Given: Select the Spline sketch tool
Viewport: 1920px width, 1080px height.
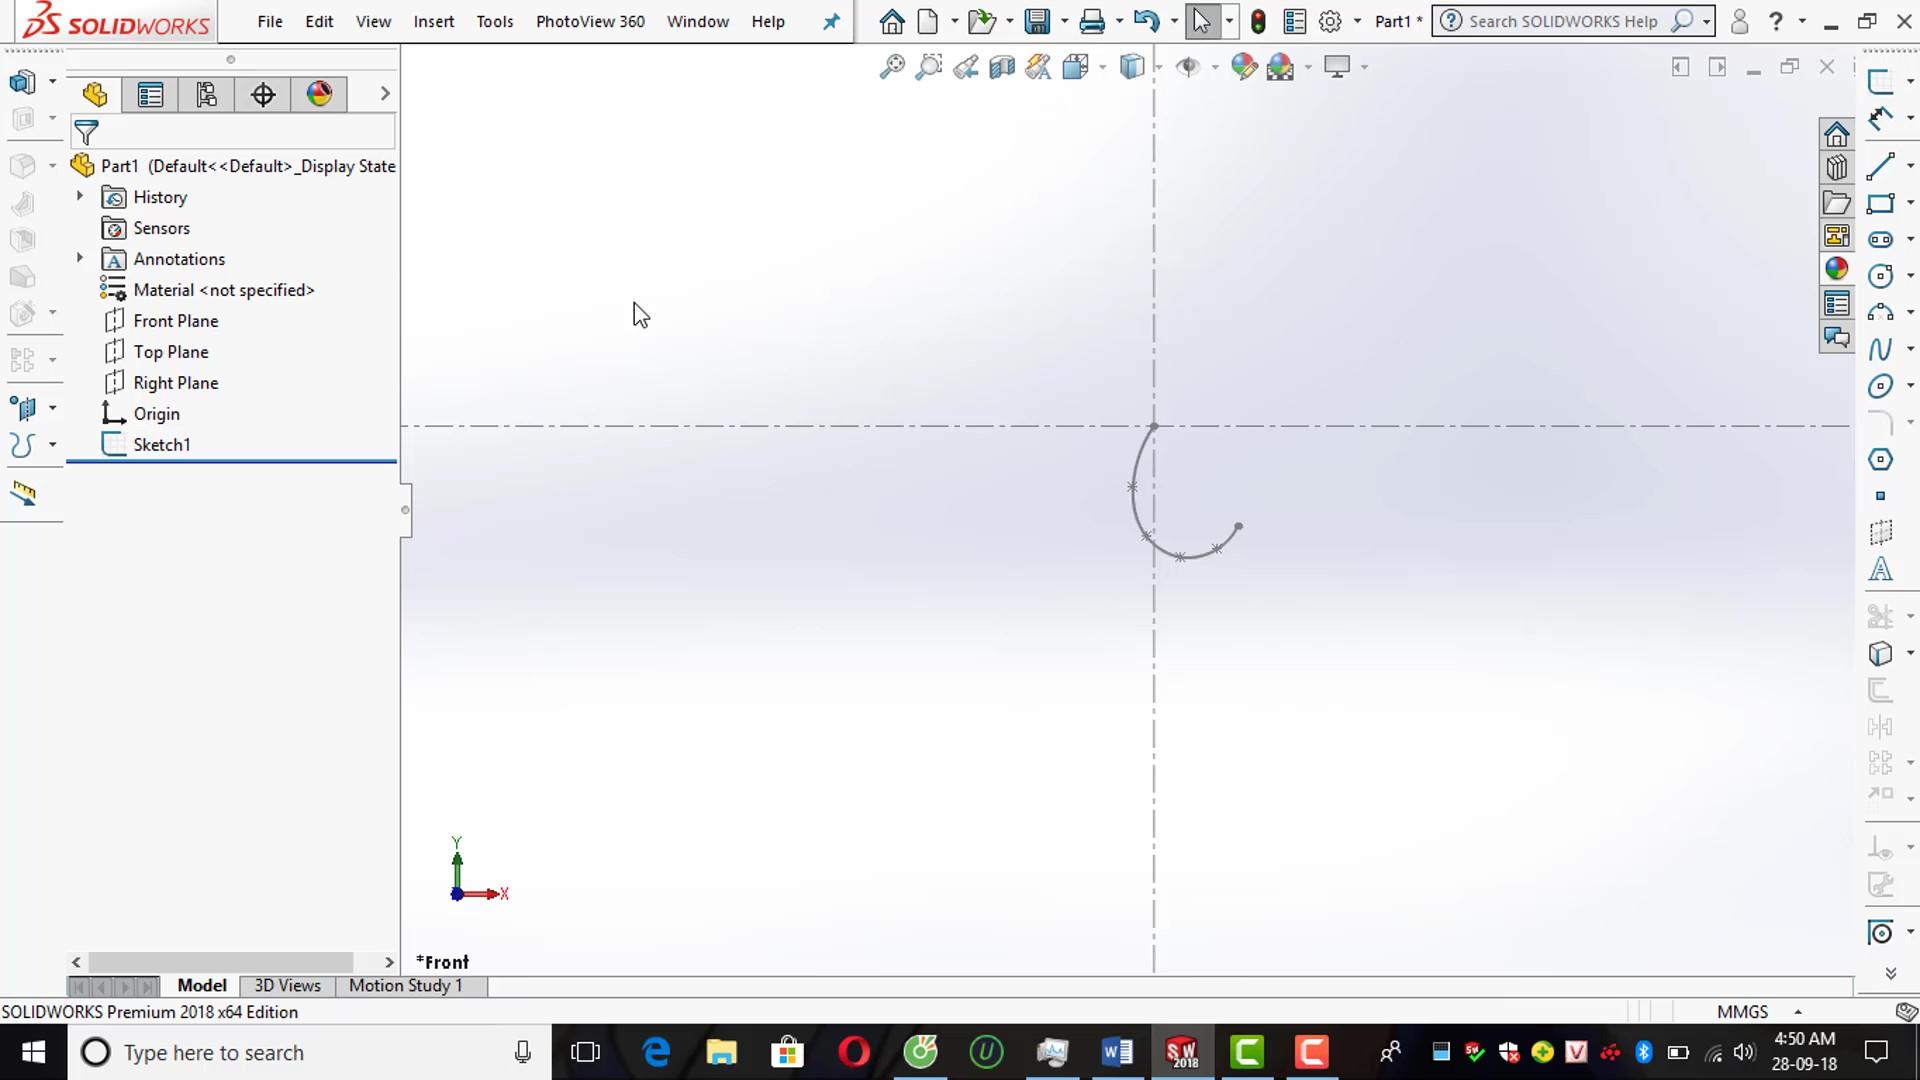Looking at the screenshot, I should click(x=1880, y=349).
